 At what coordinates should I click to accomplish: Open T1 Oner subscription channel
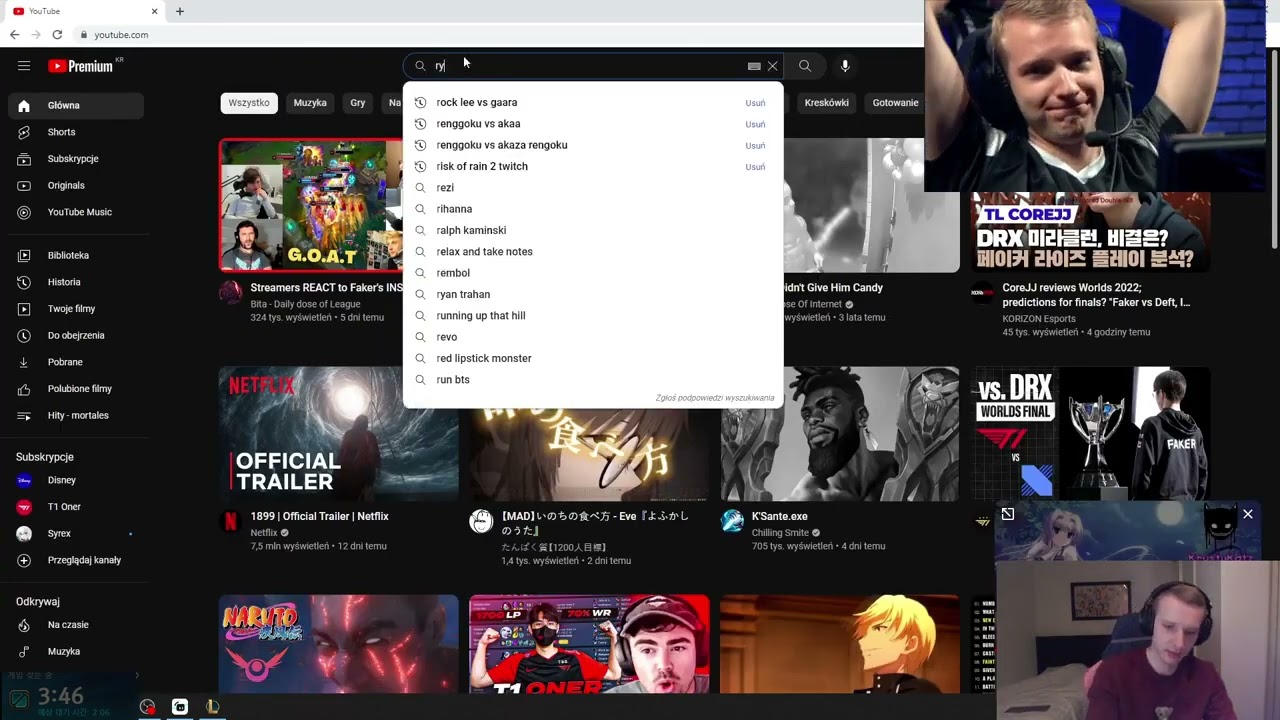point(76,507)
